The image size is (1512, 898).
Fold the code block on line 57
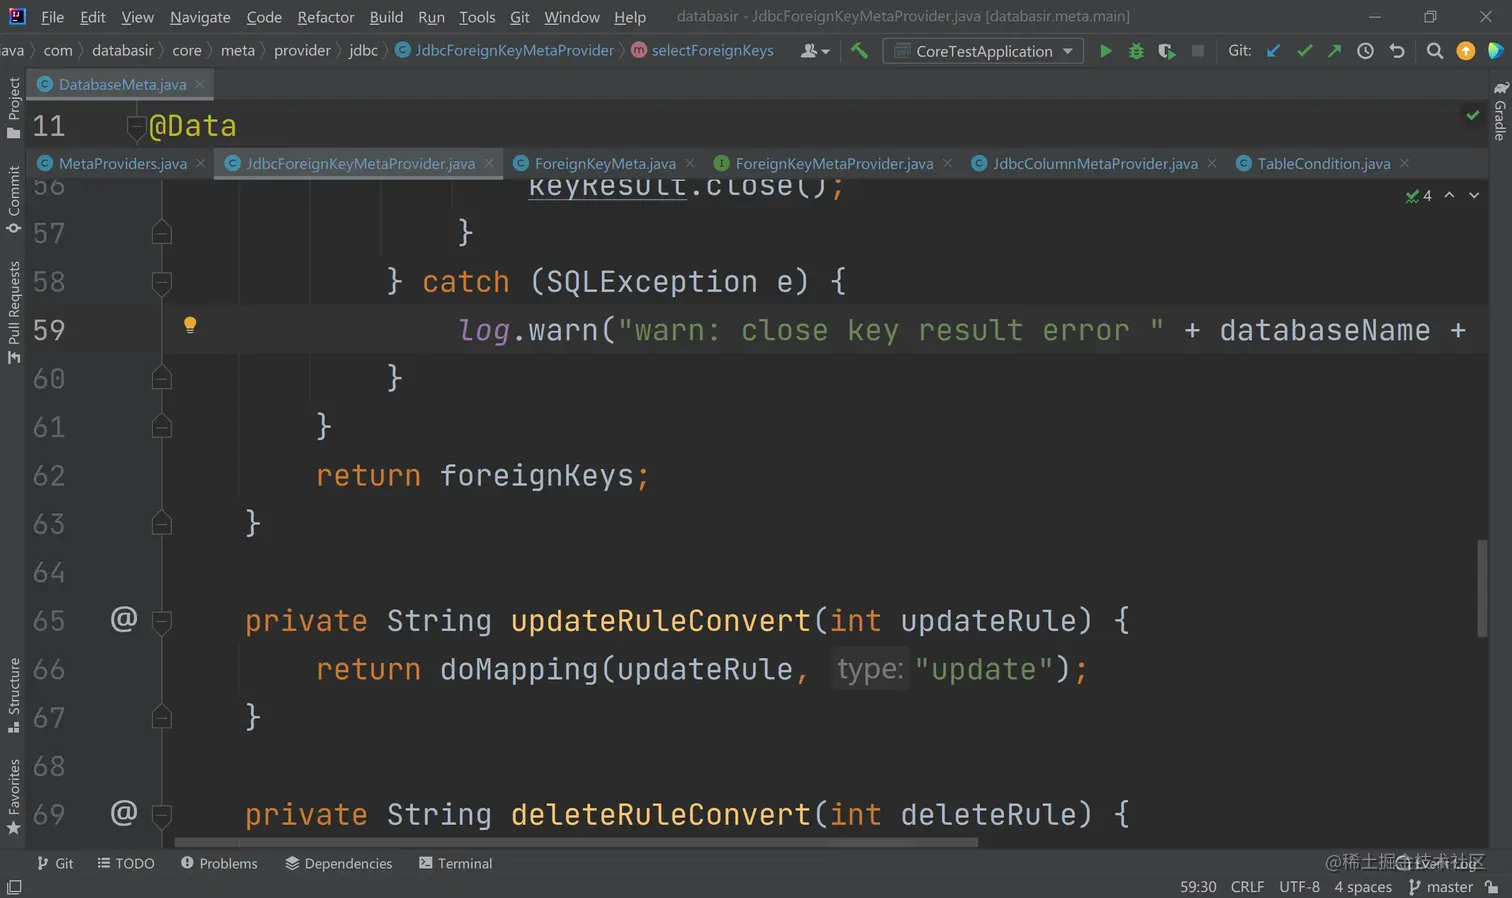pos(162,233)
